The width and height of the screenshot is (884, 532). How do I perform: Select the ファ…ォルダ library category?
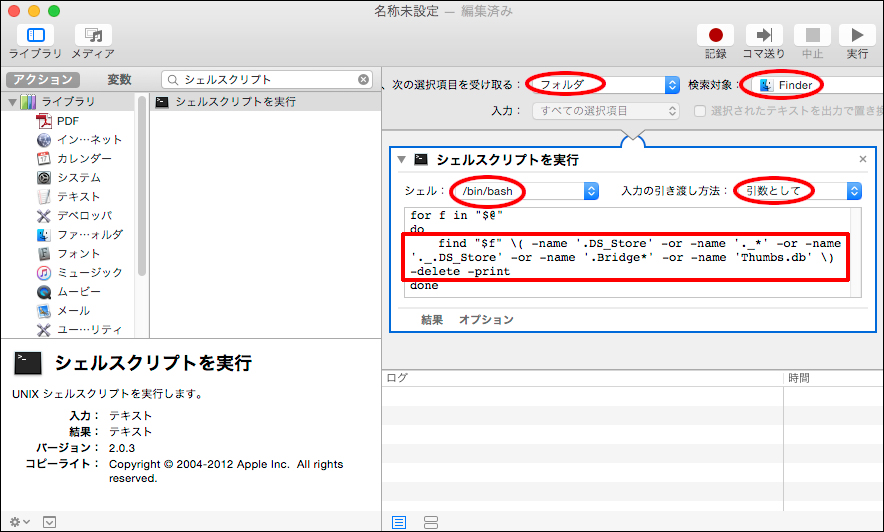coord(79,234)
